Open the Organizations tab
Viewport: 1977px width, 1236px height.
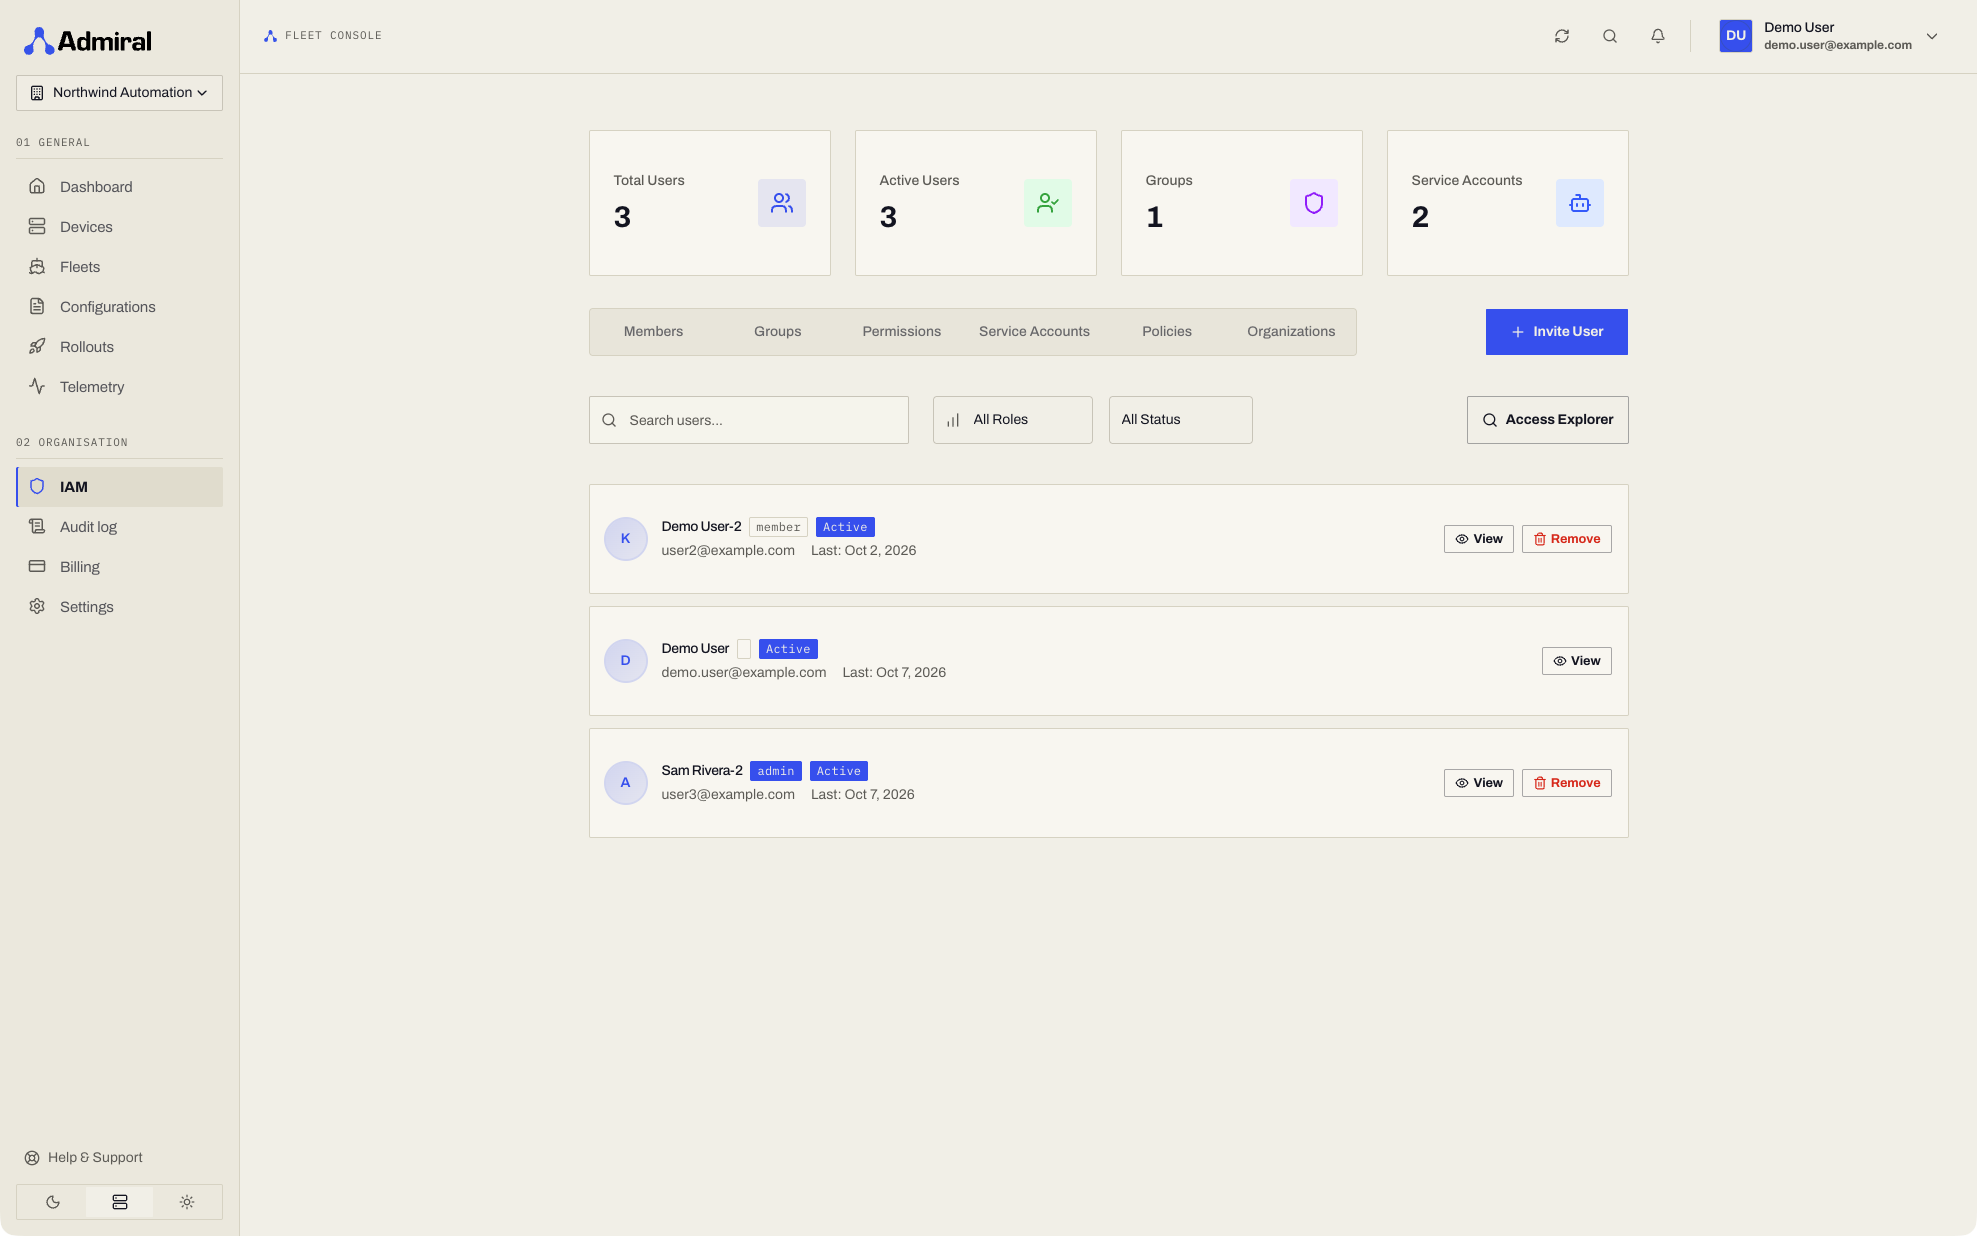click(1291, 332)
